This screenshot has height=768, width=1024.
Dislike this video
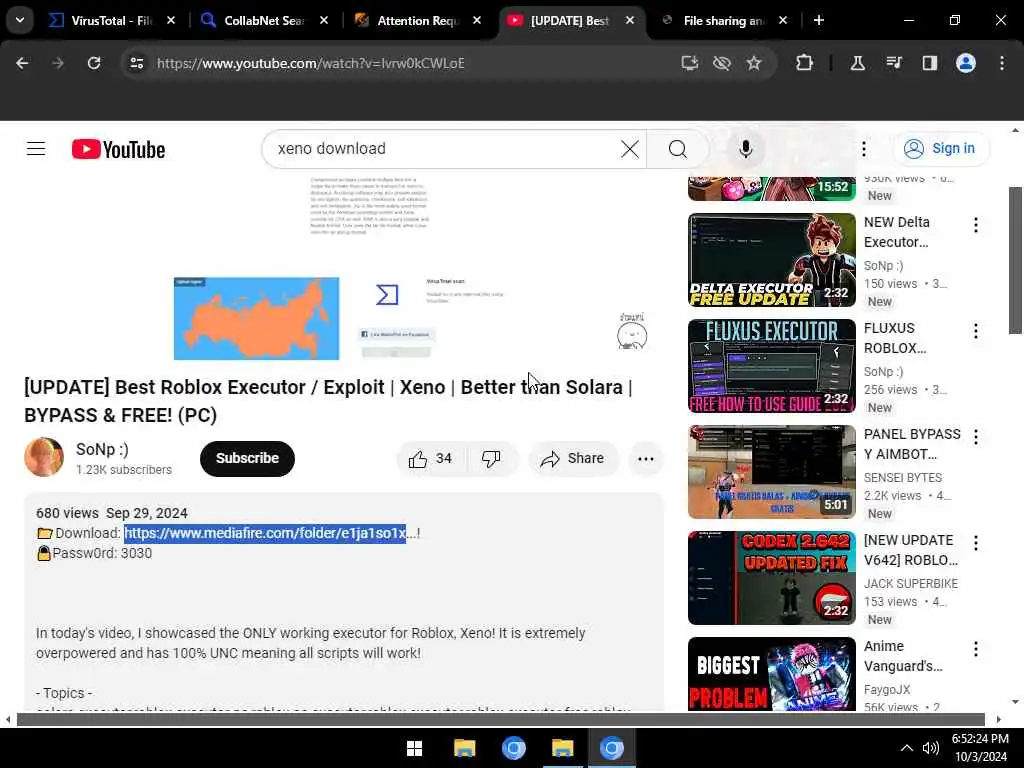492,458
